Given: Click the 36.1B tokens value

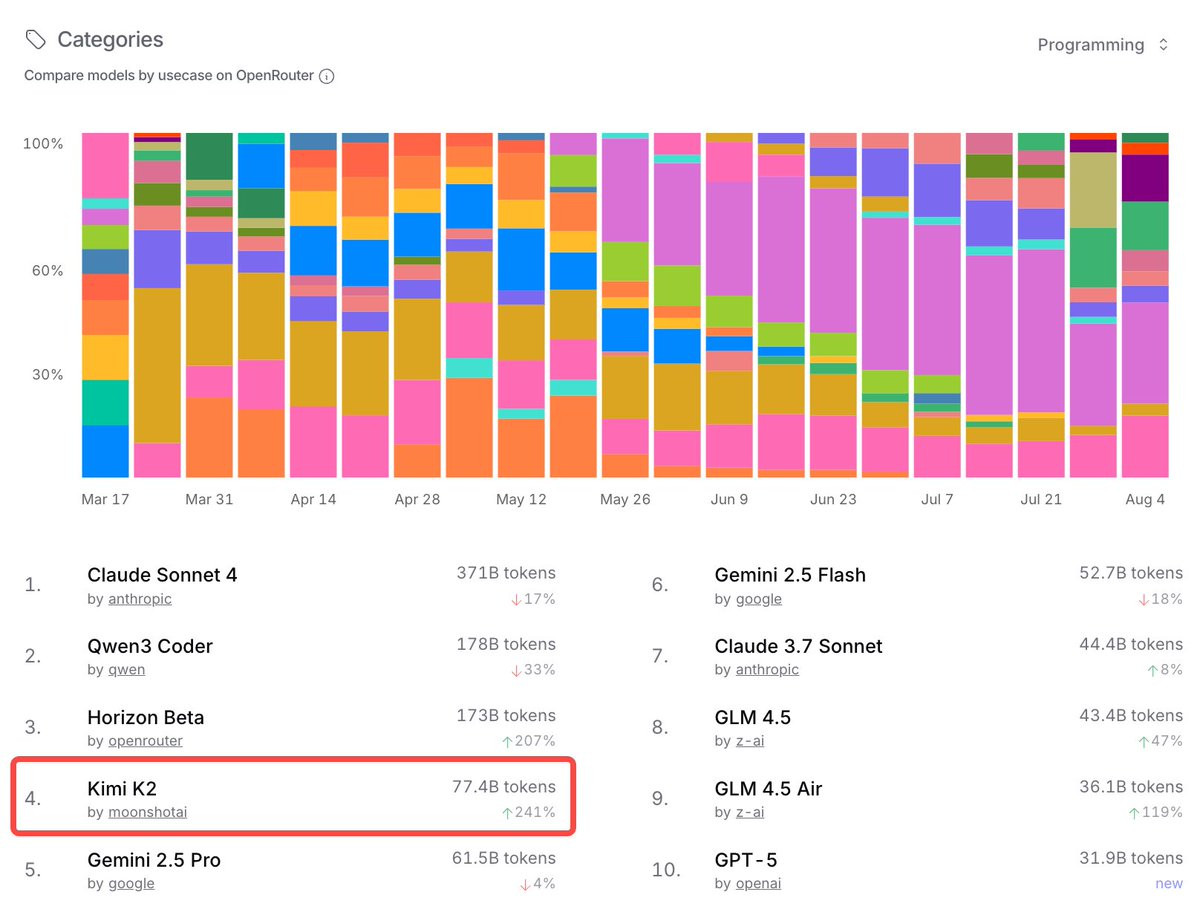Looking at the screenshot, I should click(x=1131, y=787).
